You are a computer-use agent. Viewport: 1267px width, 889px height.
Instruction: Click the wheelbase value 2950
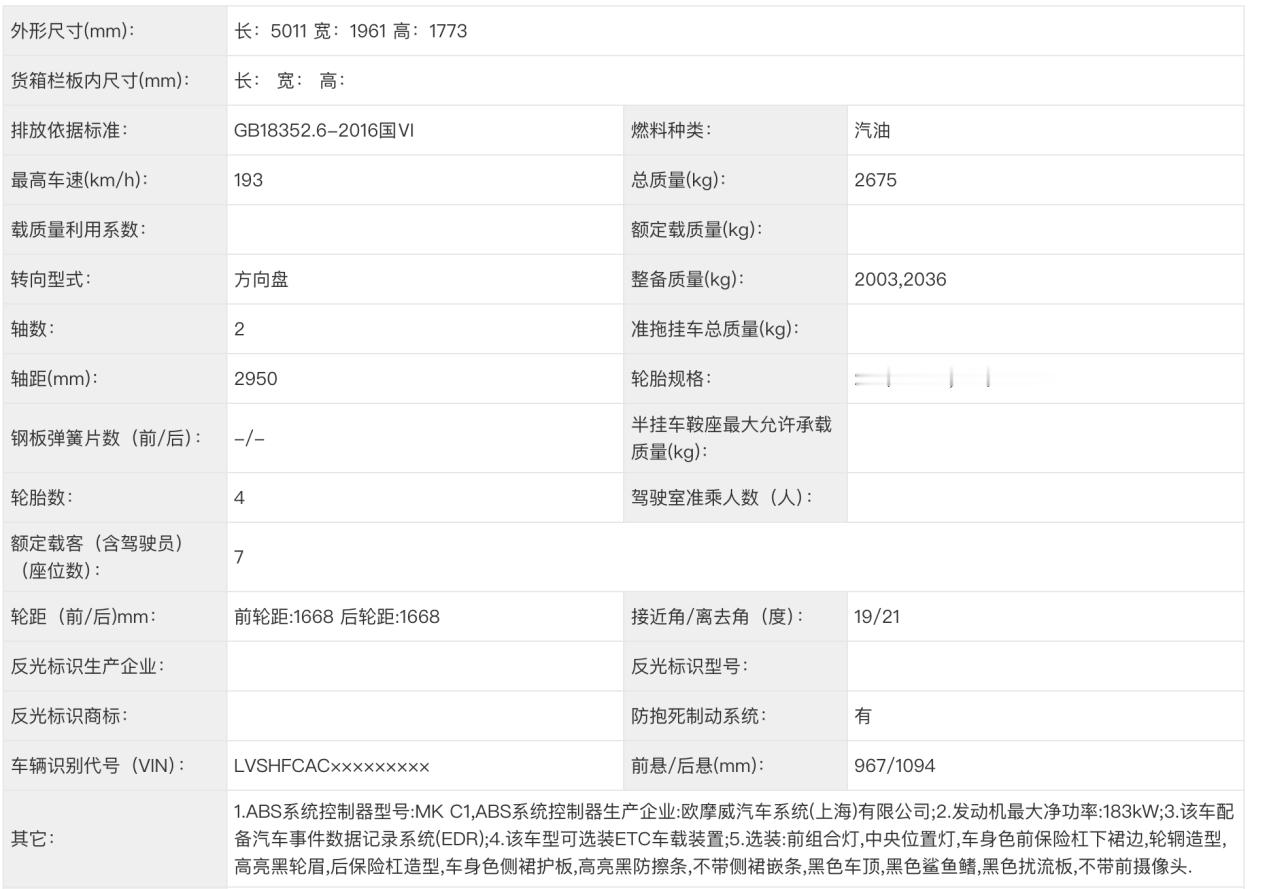tap(256, 379)
